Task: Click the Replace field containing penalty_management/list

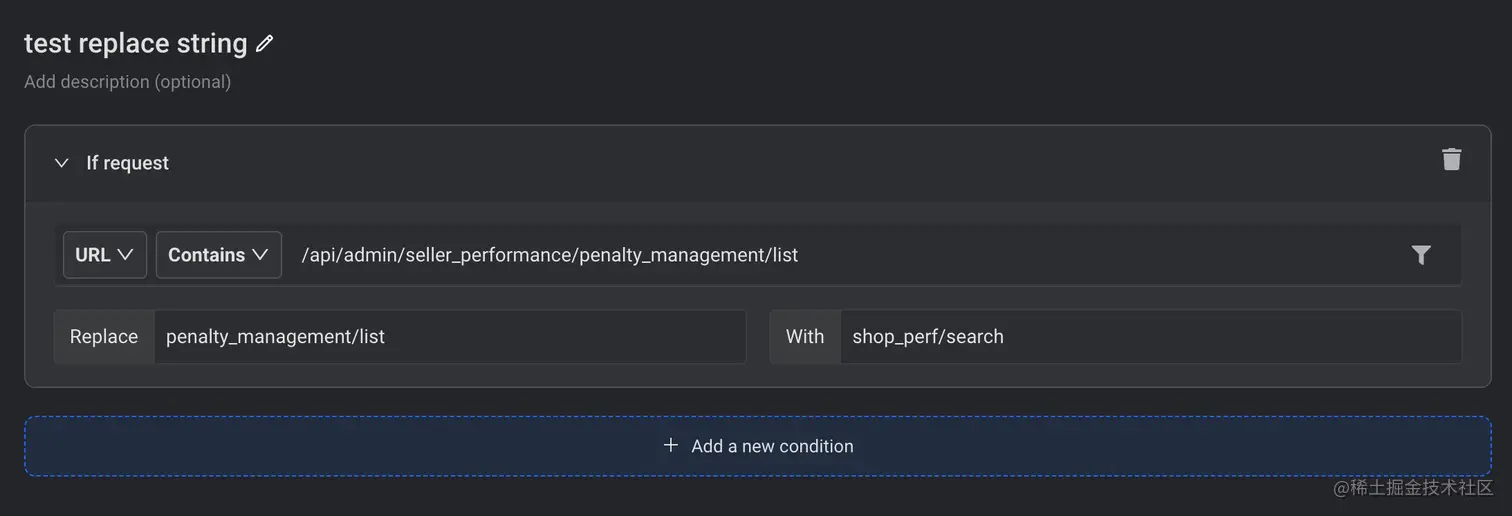Action: point(448,337)
